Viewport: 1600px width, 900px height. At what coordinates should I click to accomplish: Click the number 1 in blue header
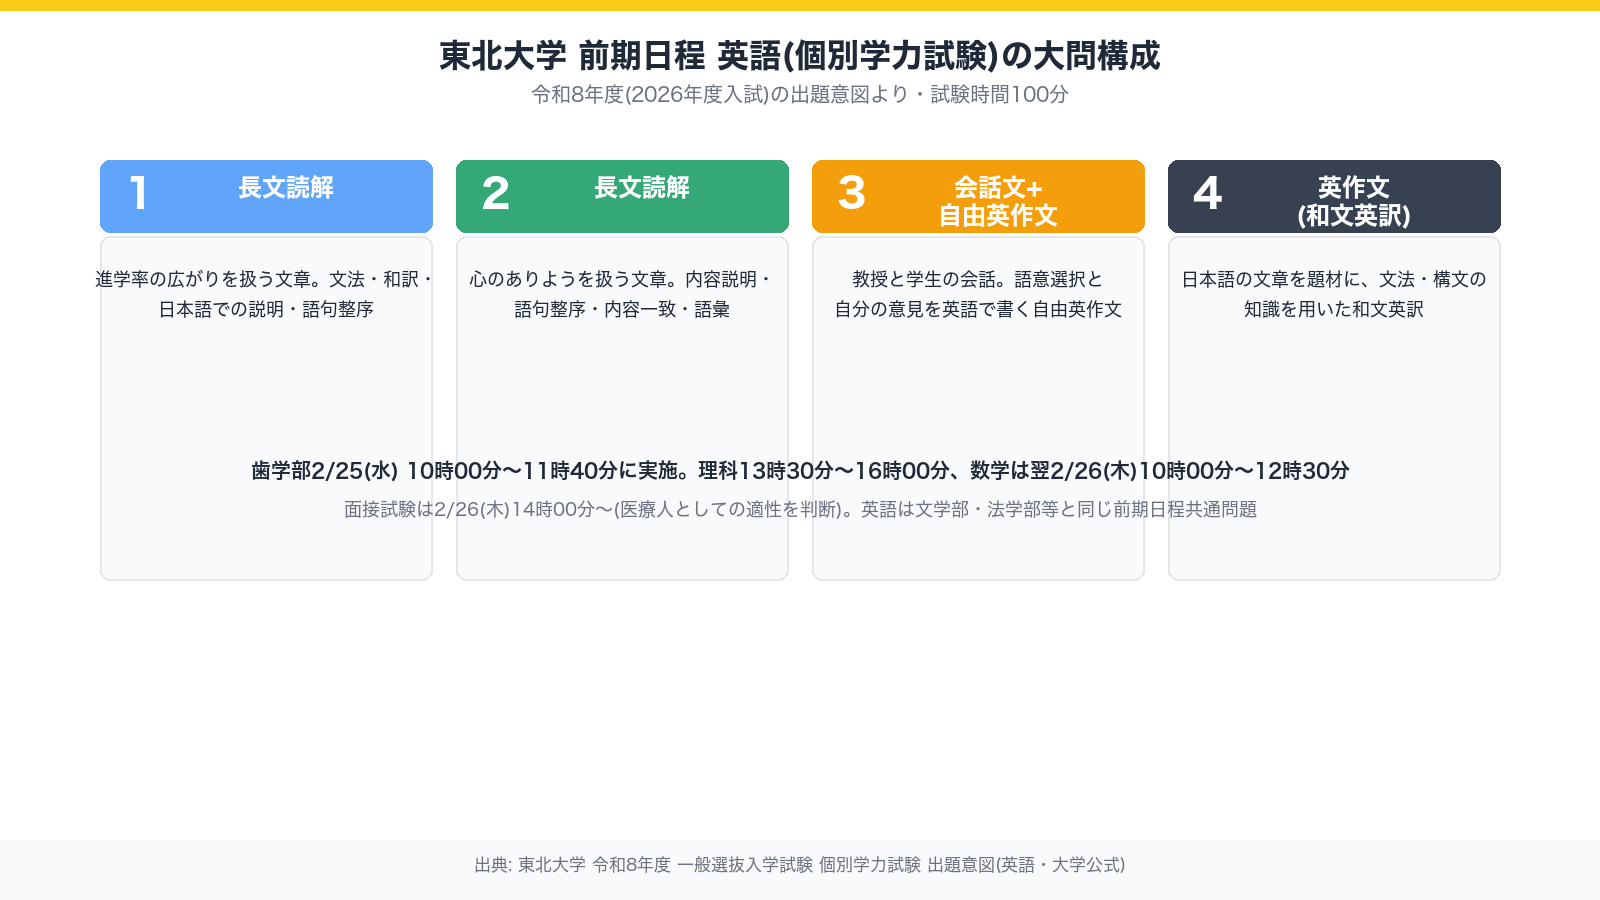click(x=139, y=193)
